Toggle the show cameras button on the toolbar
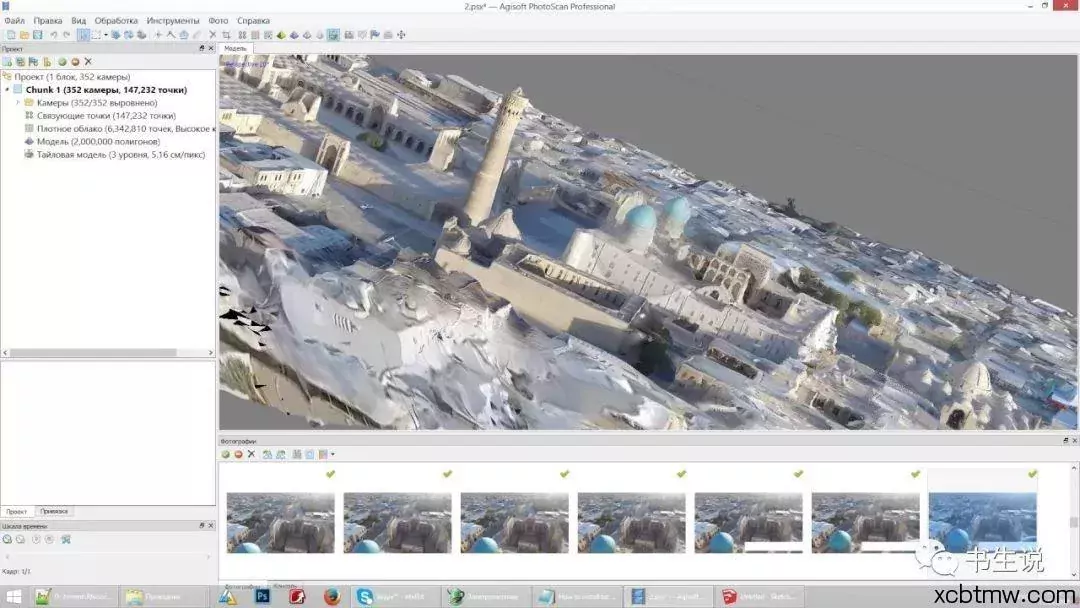The width and height of the screenshot is (1080, 608). (x=349, y=35)
